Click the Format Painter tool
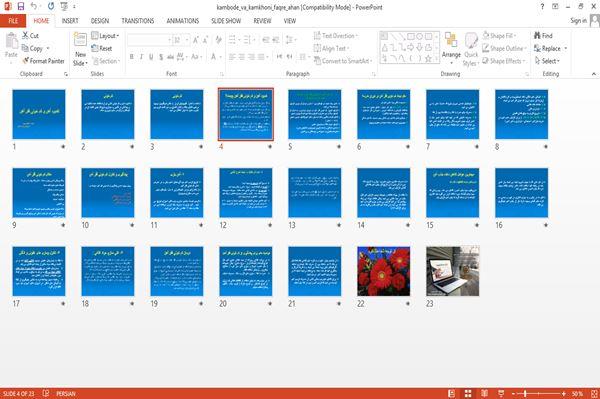The width and height of the screenshot is (600, 399). coord(43,61)
